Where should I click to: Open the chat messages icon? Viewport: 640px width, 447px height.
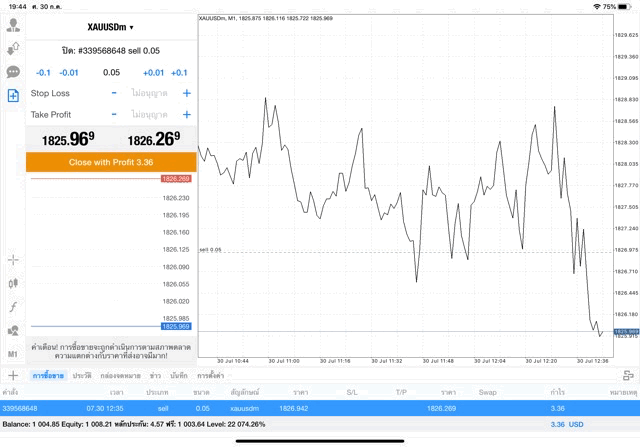13,72
